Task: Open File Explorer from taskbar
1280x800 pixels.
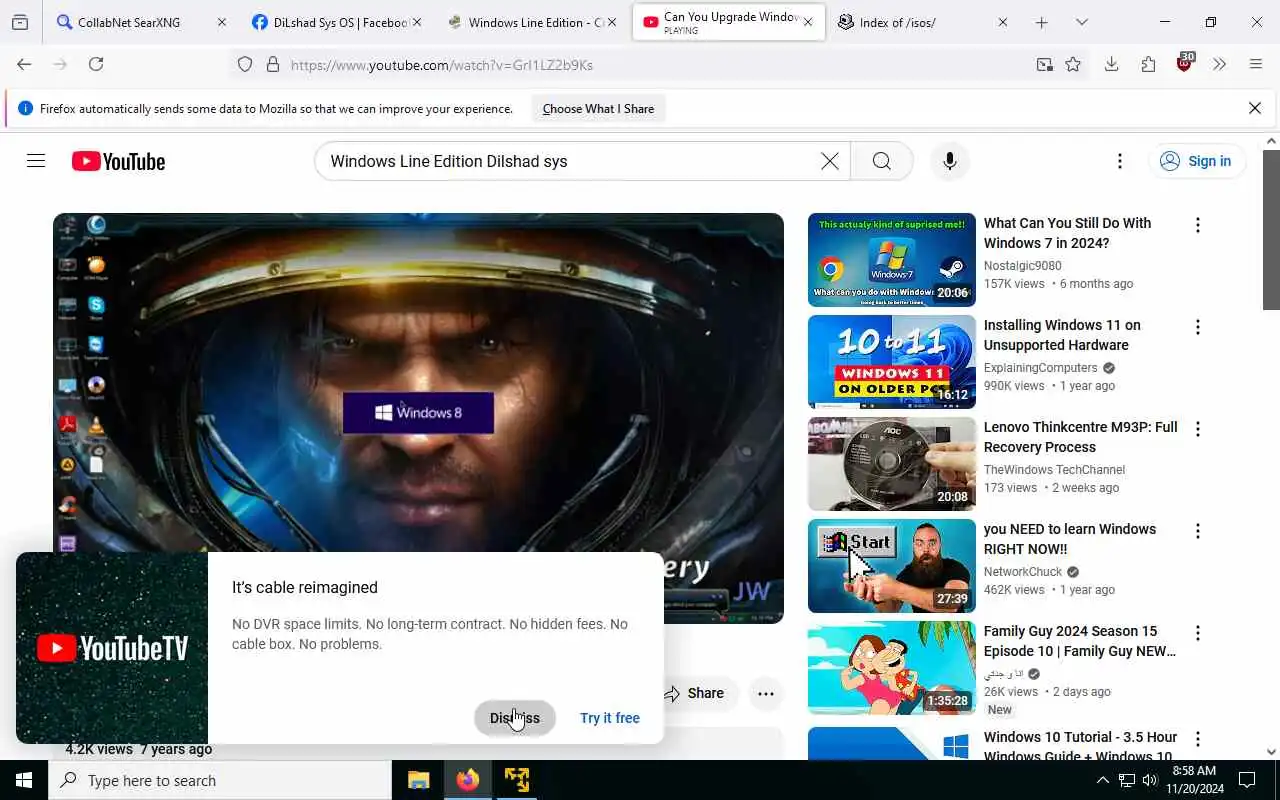Action: pos(418,780)
